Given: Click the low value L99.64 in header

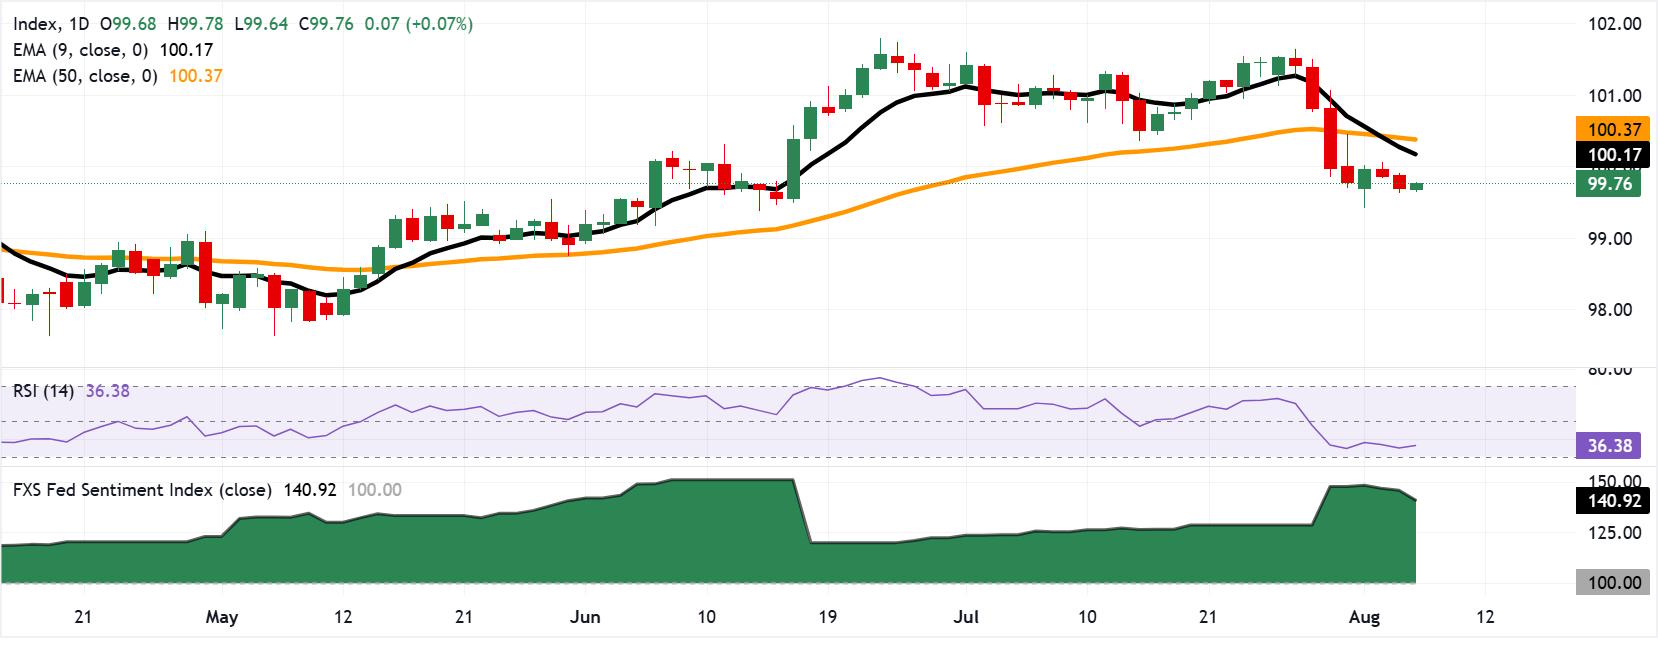Looking at the screenshot, I should click(x=260, y=24).
